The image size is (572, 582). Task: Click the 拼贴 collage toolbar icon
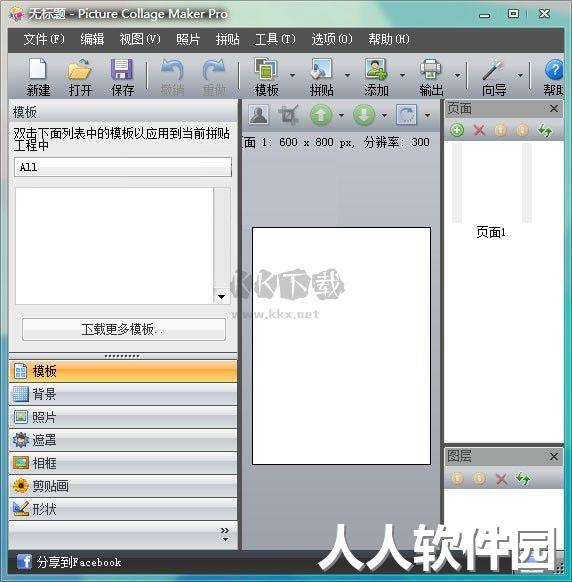[321, 69]
